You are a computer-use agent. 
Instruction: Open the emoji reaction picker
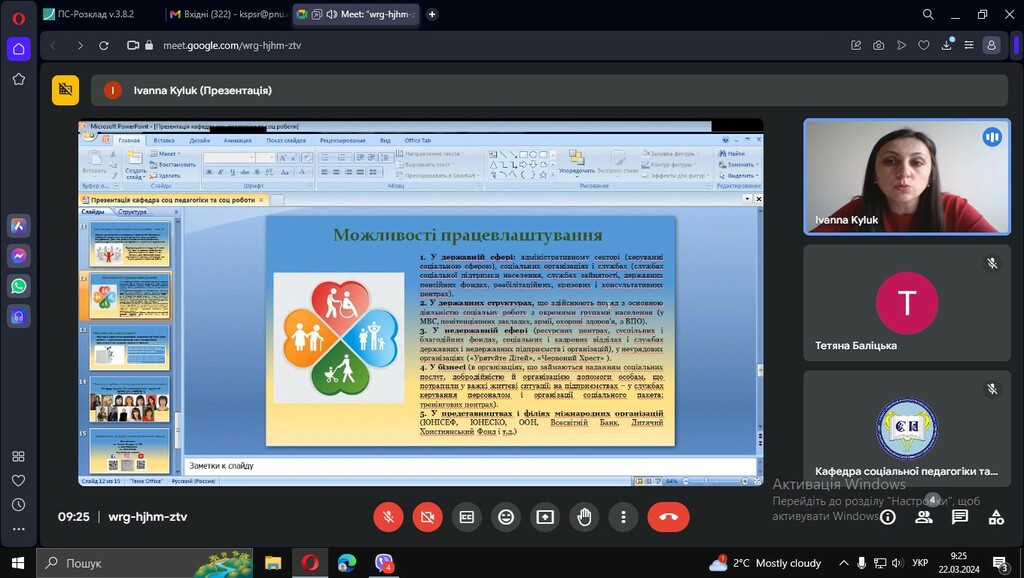click(506, 517)
